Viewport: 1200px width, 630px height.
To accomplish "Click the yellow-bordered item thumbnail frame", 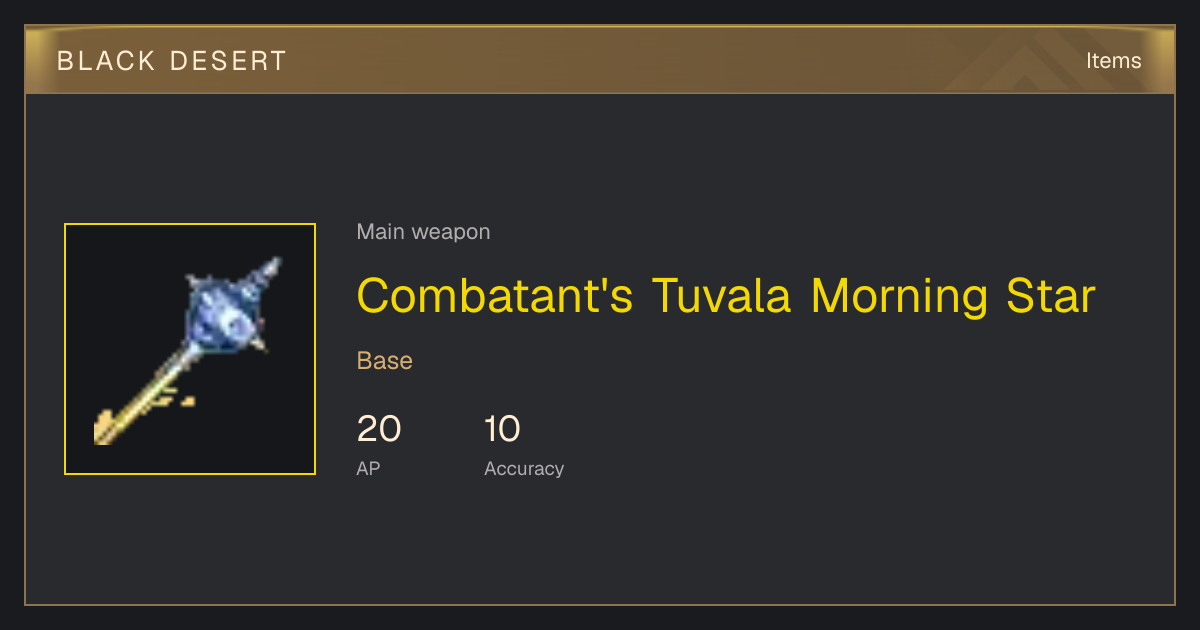I will point(190,349).
